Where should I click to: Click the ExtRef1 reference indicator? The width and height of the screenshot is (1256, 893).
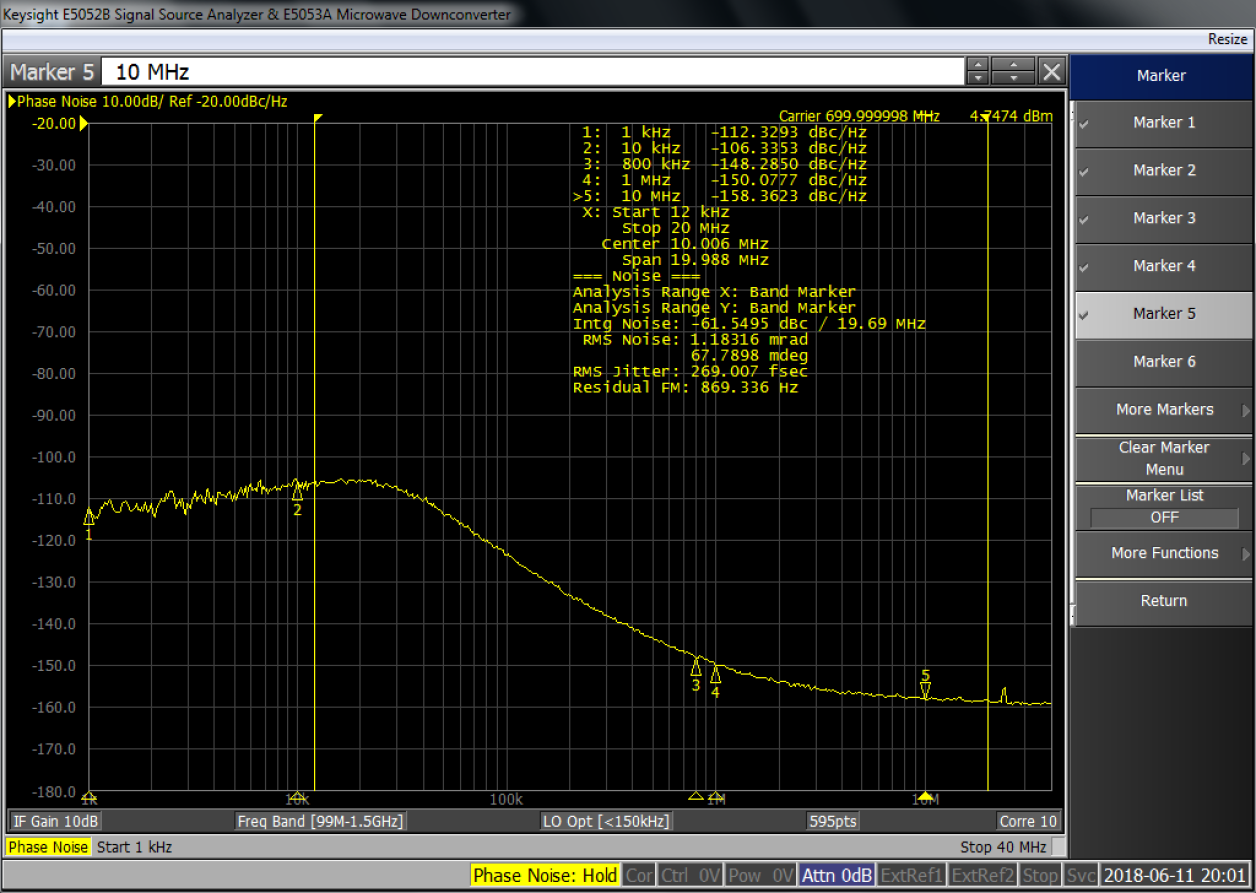(911, 874)
